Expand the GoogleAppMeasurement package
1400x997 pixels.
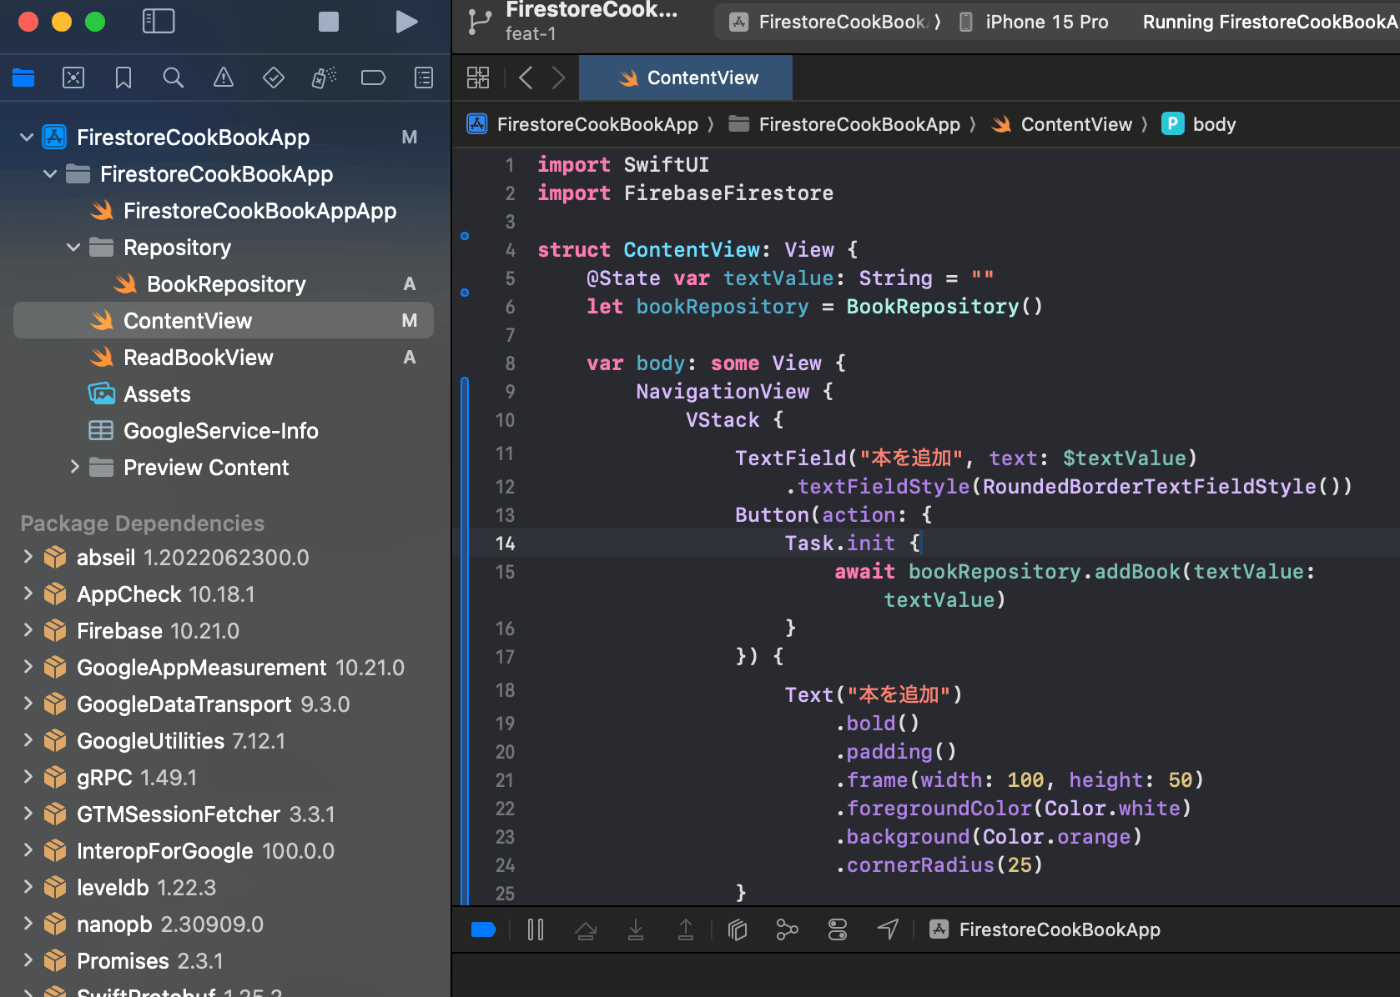tap(28, 667)
